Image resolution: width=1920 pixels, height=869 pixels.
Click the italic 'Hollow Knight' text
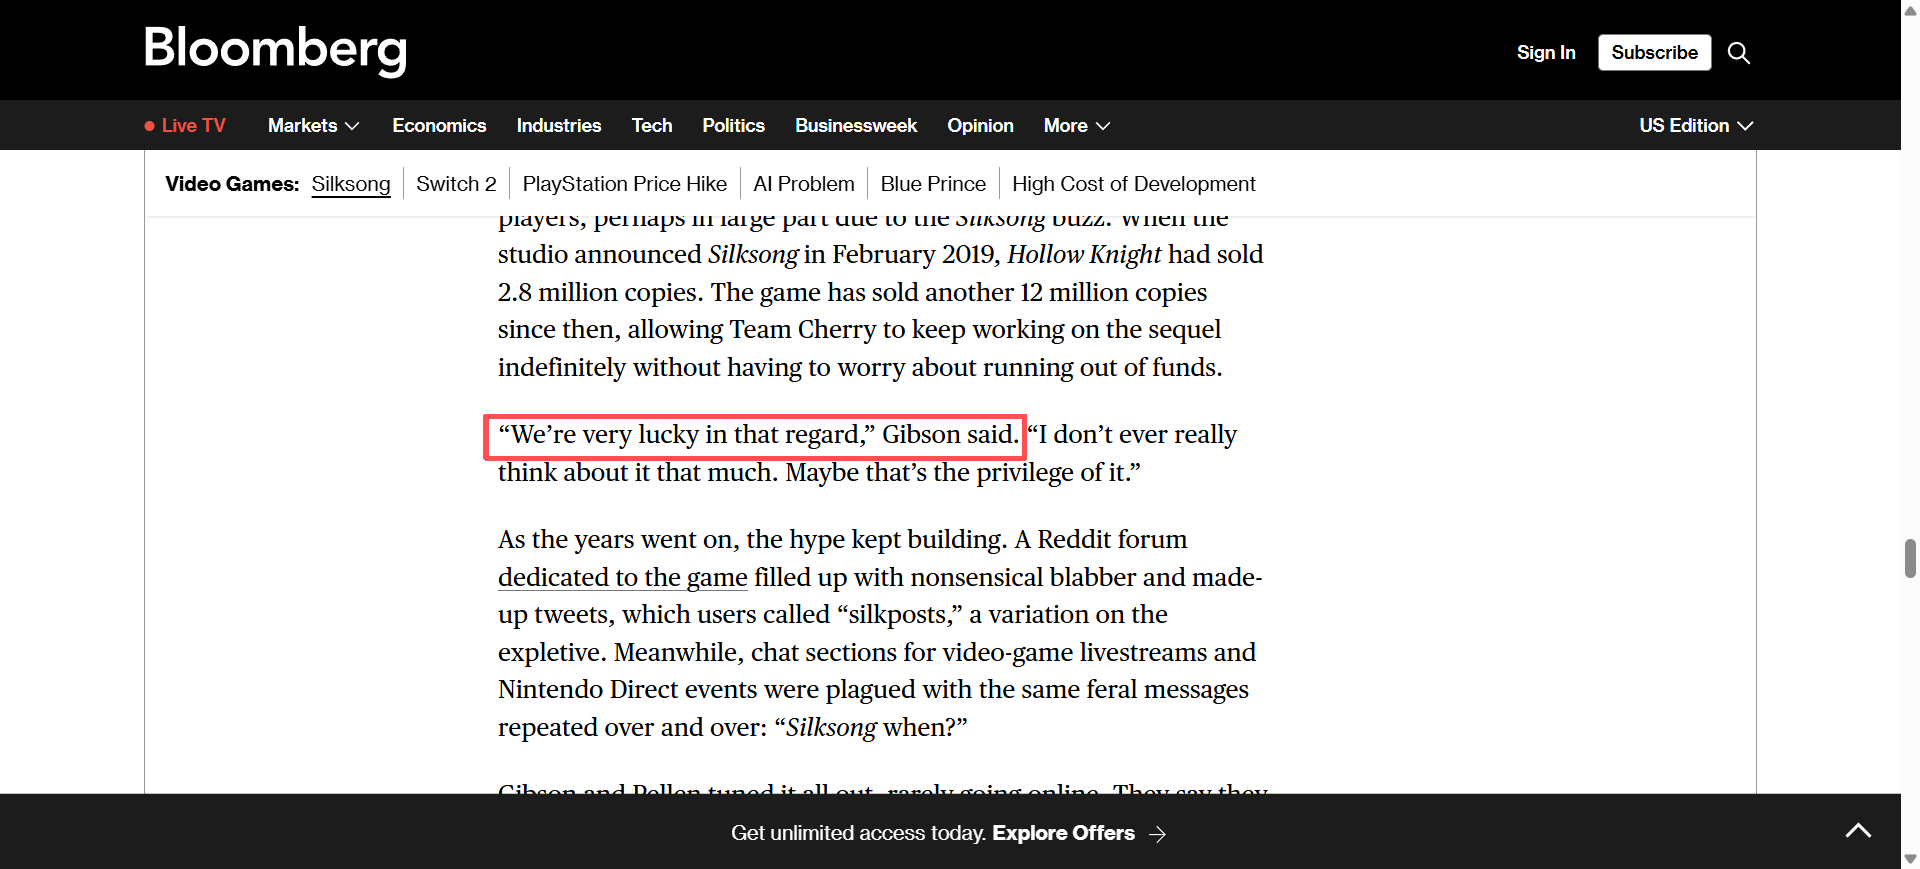tap(1084, 255)
